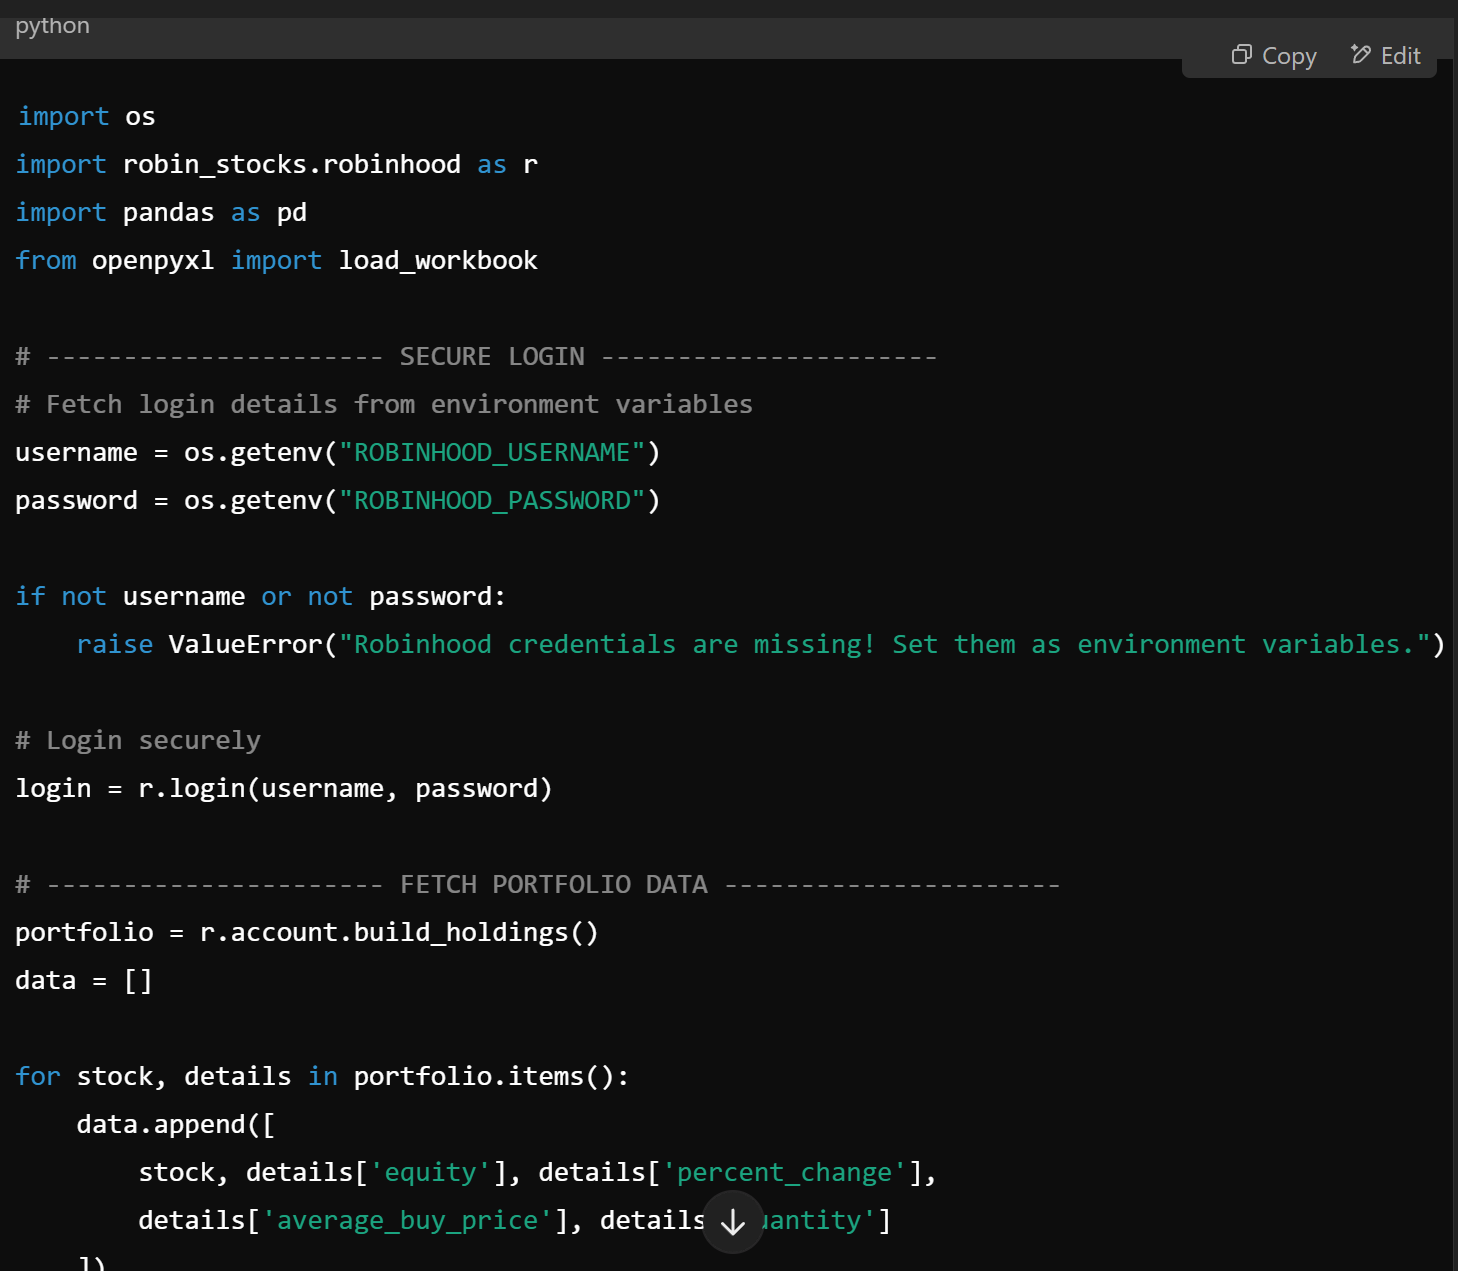Click the FETCH PORTFOLIO DATA comment heading
The image size is (1458, 1271).
[553, 885]
